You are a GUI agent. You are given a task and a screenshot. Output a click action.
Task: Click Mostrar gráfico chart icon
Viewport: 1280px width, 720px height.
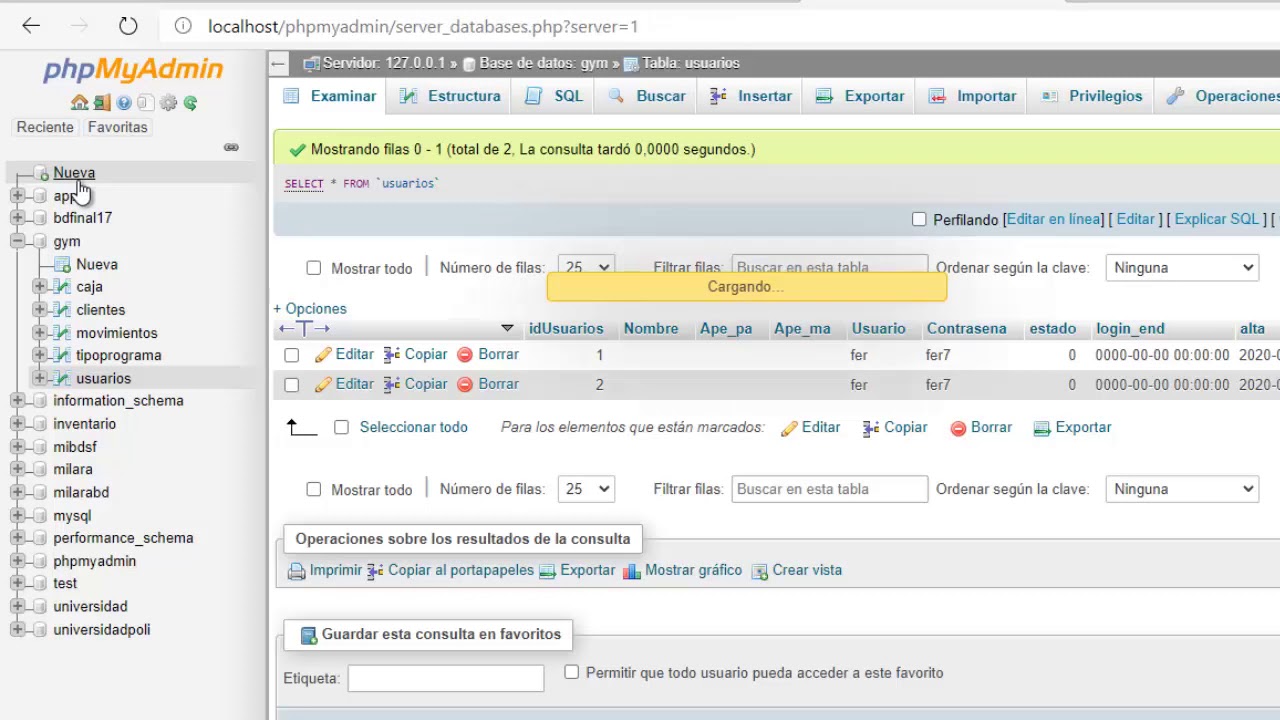click(631, 571)
